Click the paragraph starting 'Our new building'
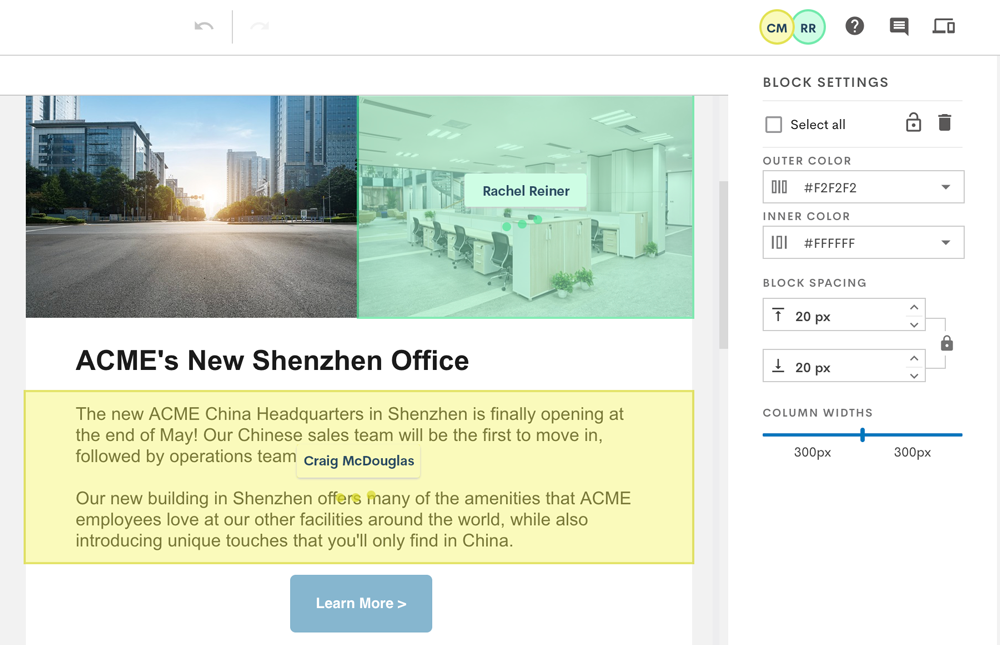This screenshot has width=1000, height=645. [353, 519]
